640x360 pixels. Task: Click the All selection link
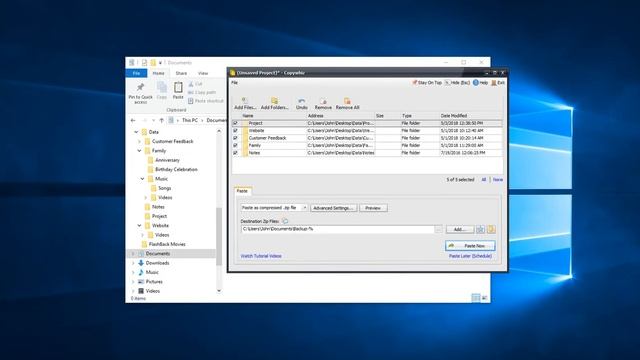(x=484, y=180)
